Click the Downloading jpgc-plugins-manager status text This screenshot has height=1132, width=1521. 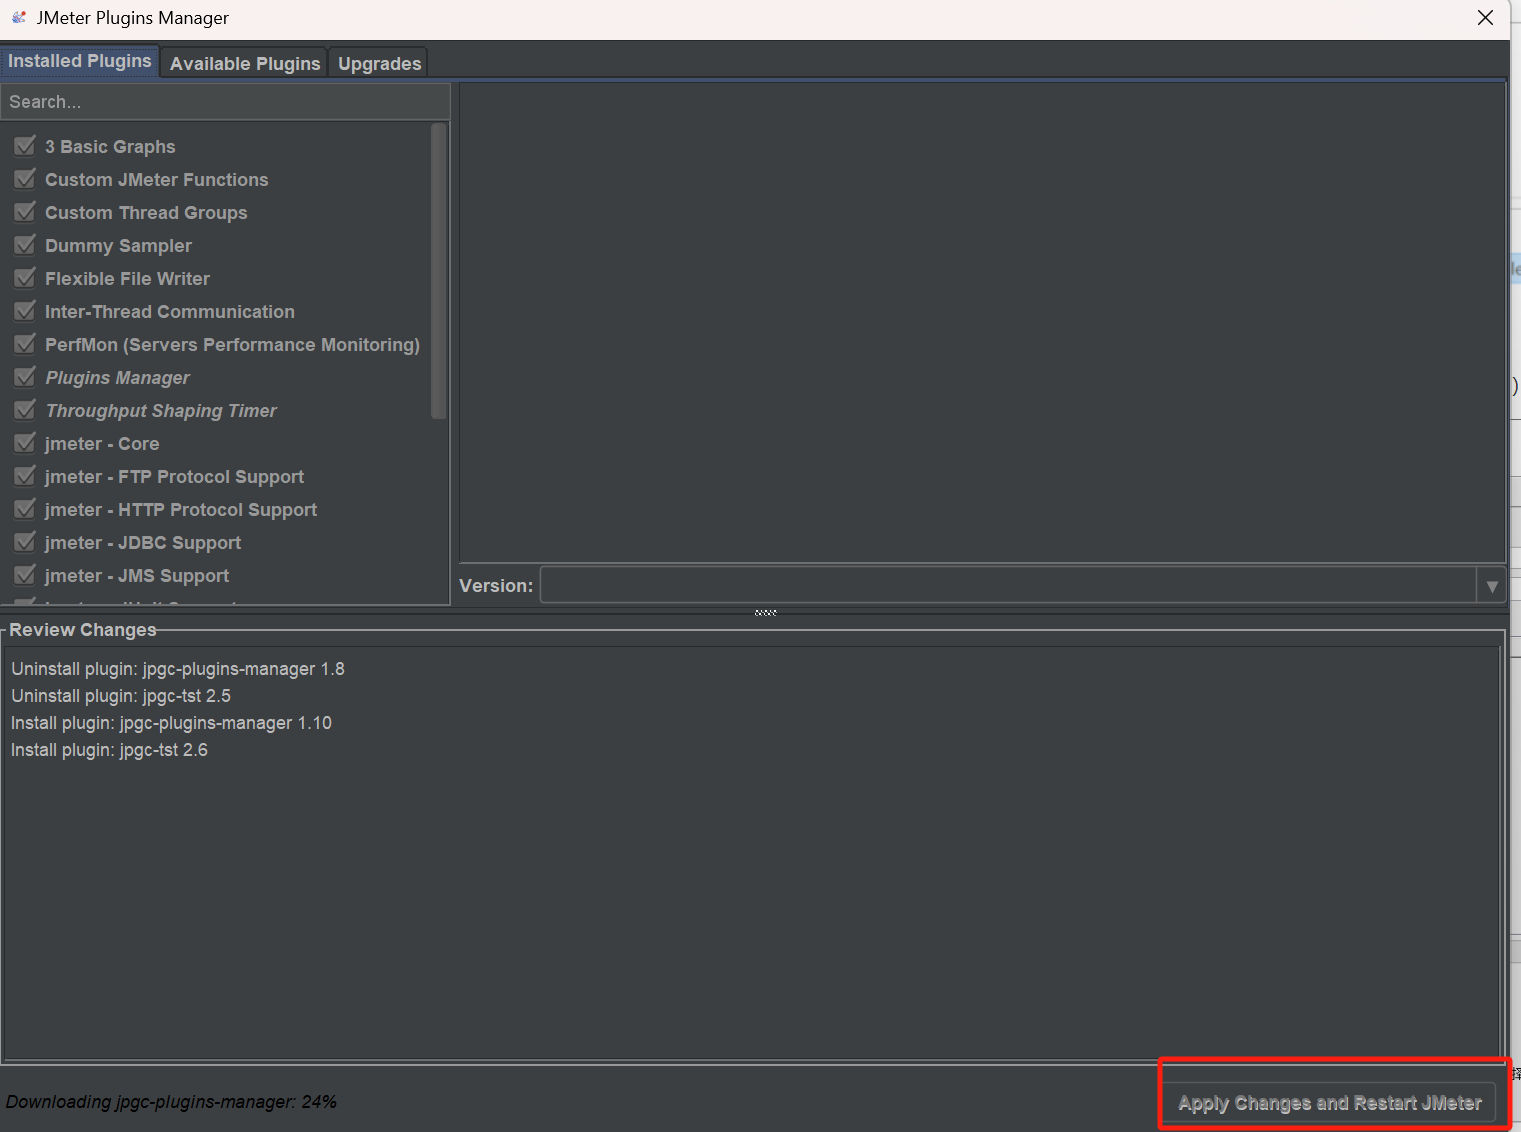tap(171, 1102)
